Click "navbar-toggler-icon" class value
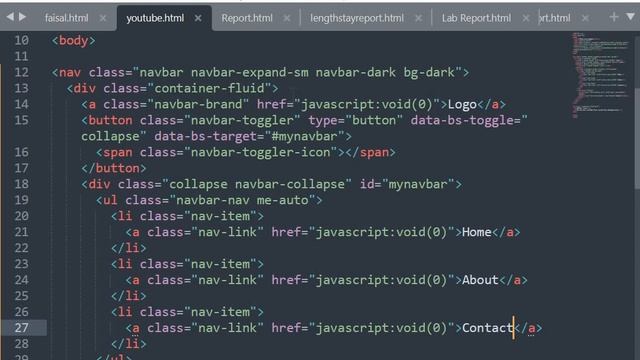This screenshot has width=640, height=360. (x=261, y=152)
